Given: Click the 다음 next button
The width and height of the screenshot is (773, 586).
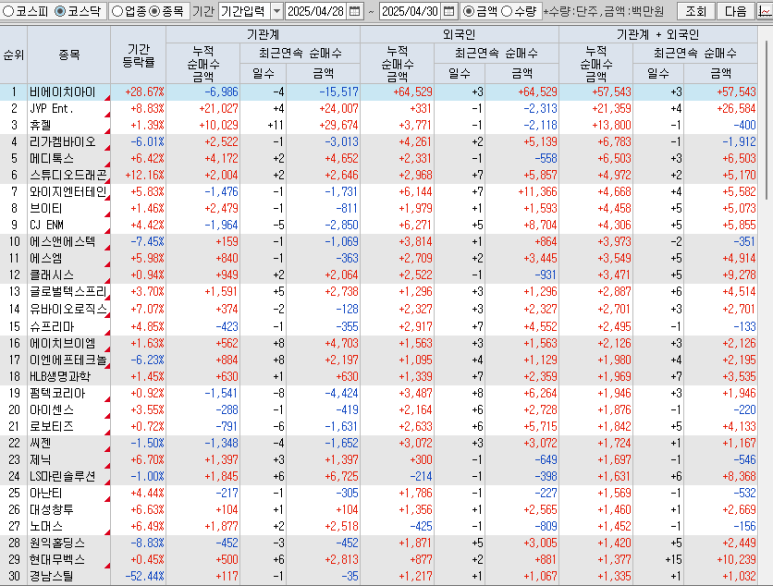Looking at the screenshot, I should [x=736, y=11].
